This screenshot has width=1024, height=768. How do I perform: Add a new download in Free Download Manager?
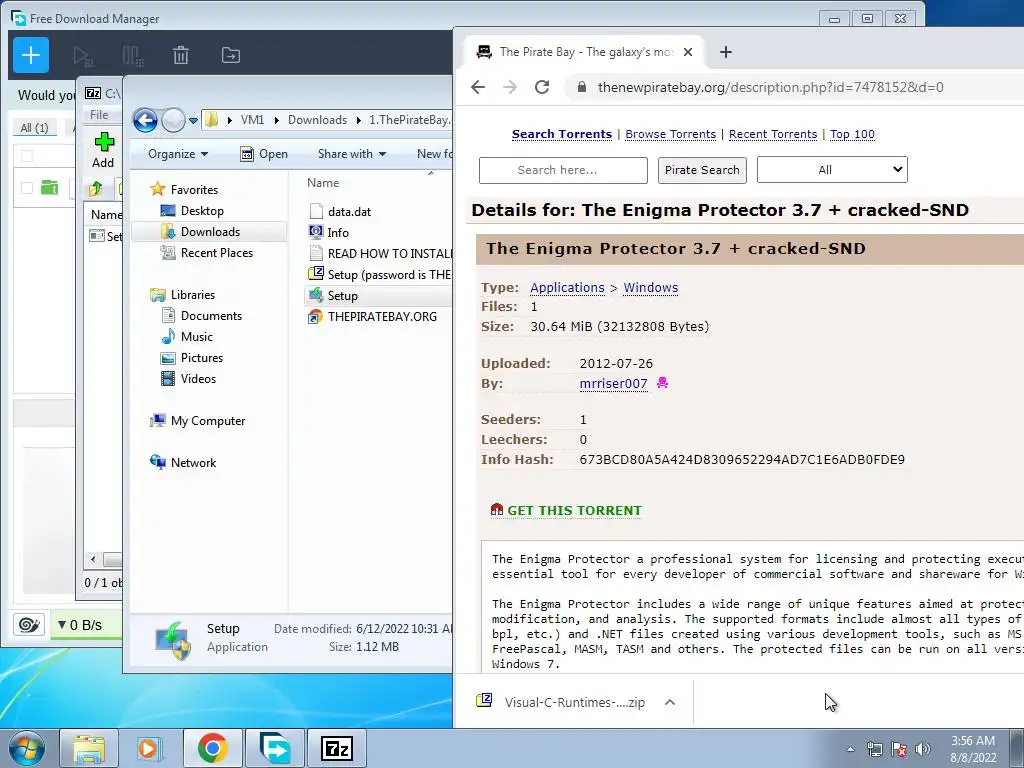(31, 56)
